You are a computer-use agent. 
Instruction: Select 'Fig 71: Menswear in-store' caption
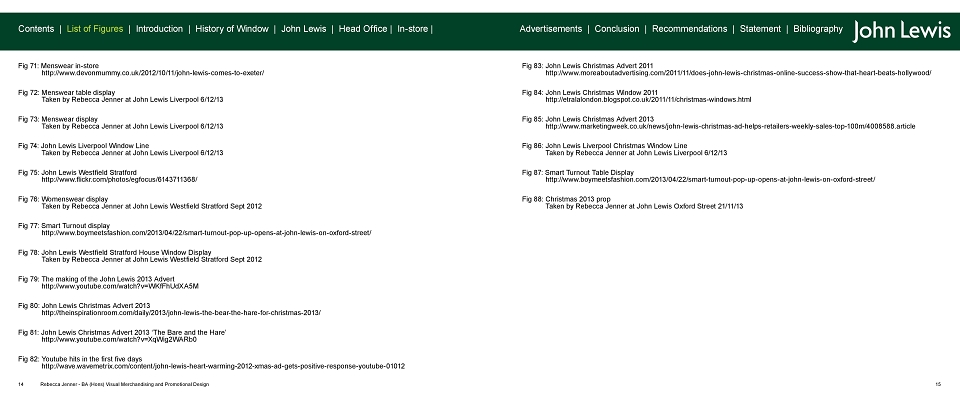point(58,65)
